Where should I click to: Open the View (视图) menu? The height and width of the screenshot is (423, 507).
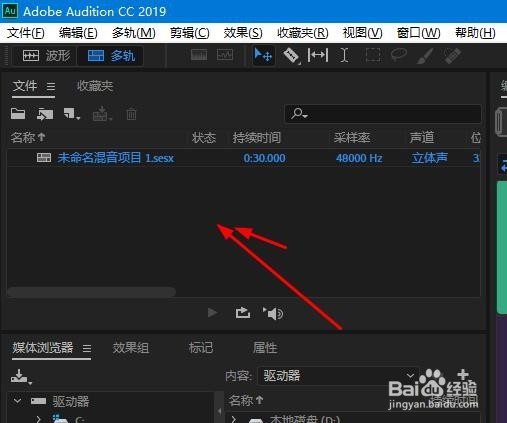click(362, 33)
